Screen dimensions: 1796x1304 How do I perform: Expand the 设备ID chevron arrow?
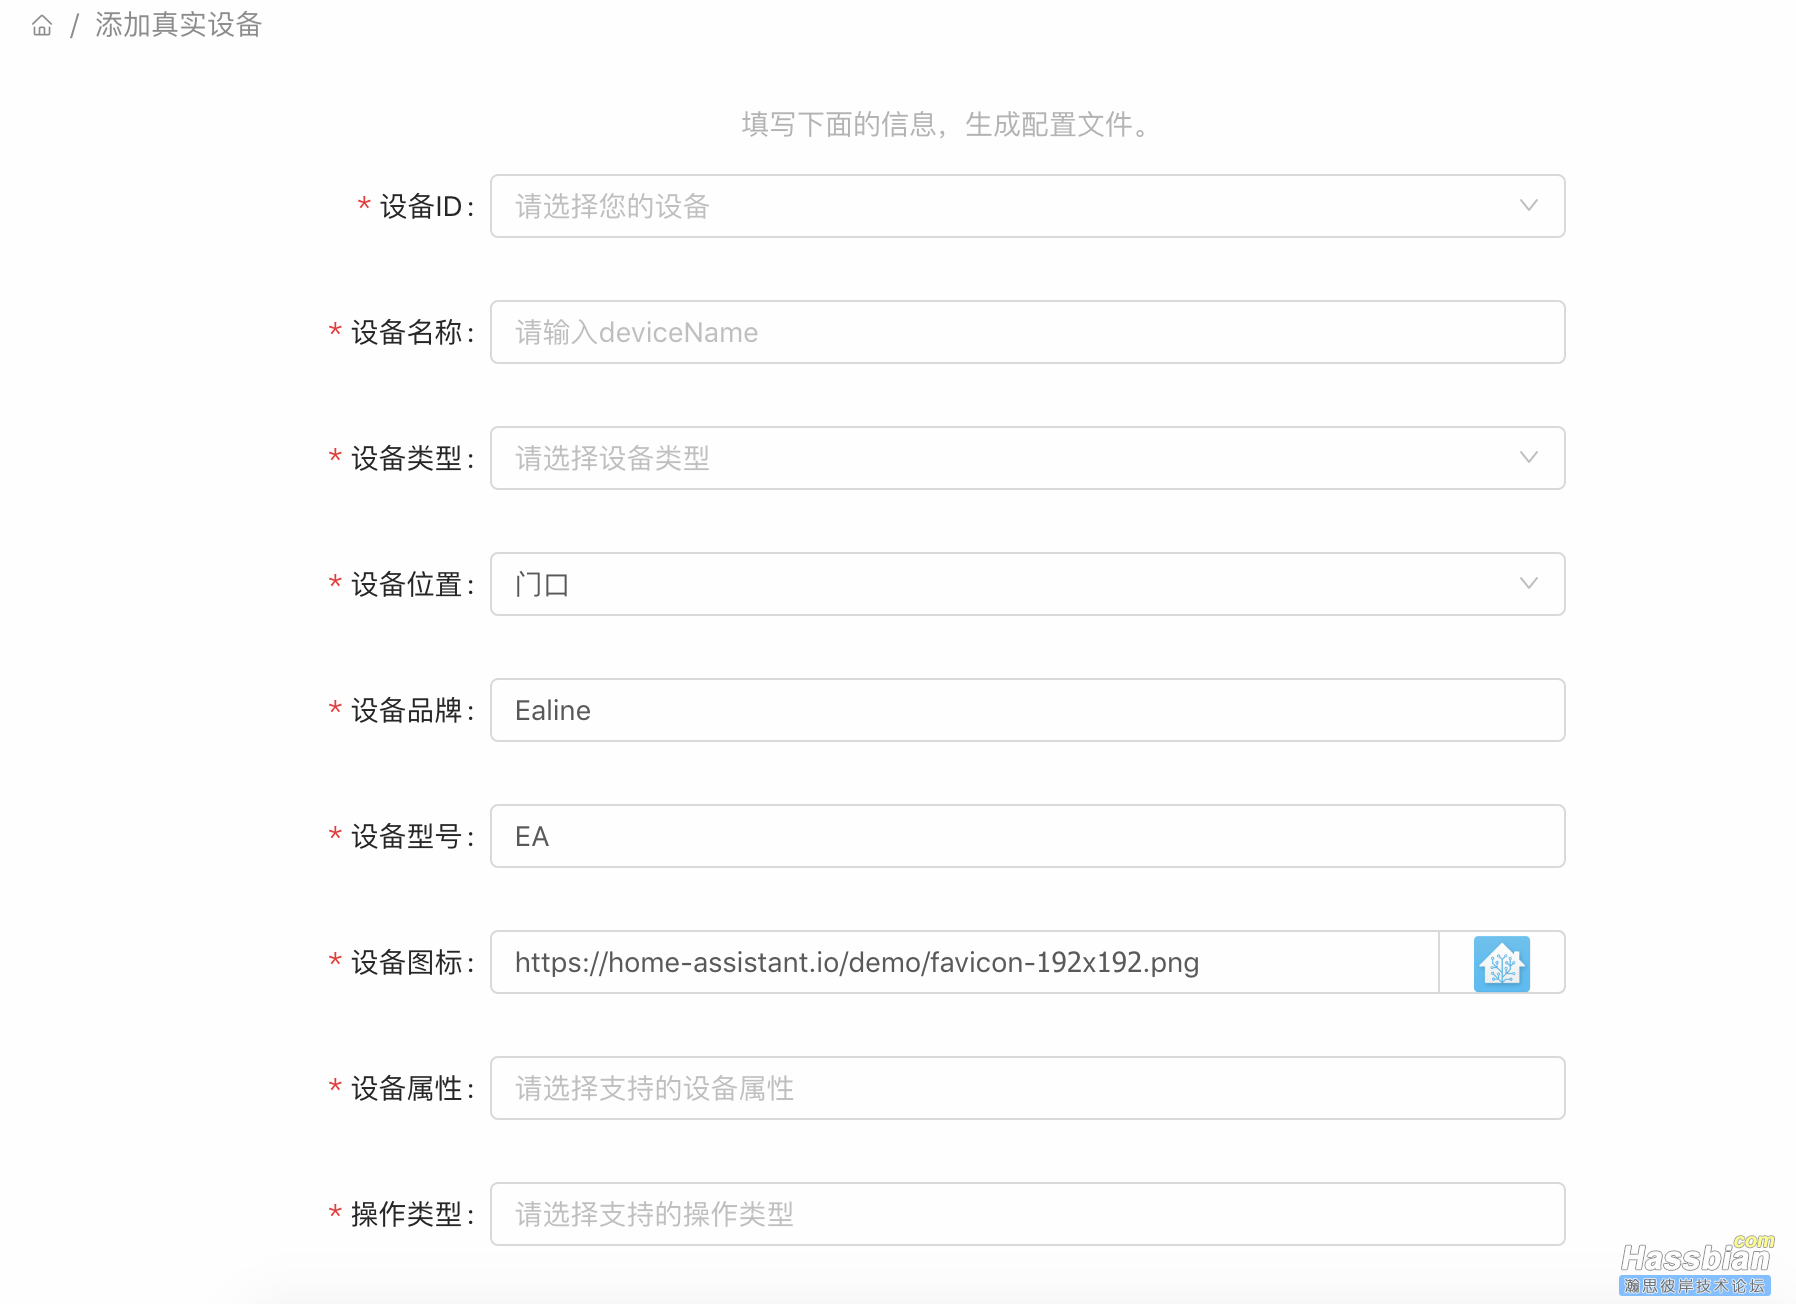(1528, 206)
